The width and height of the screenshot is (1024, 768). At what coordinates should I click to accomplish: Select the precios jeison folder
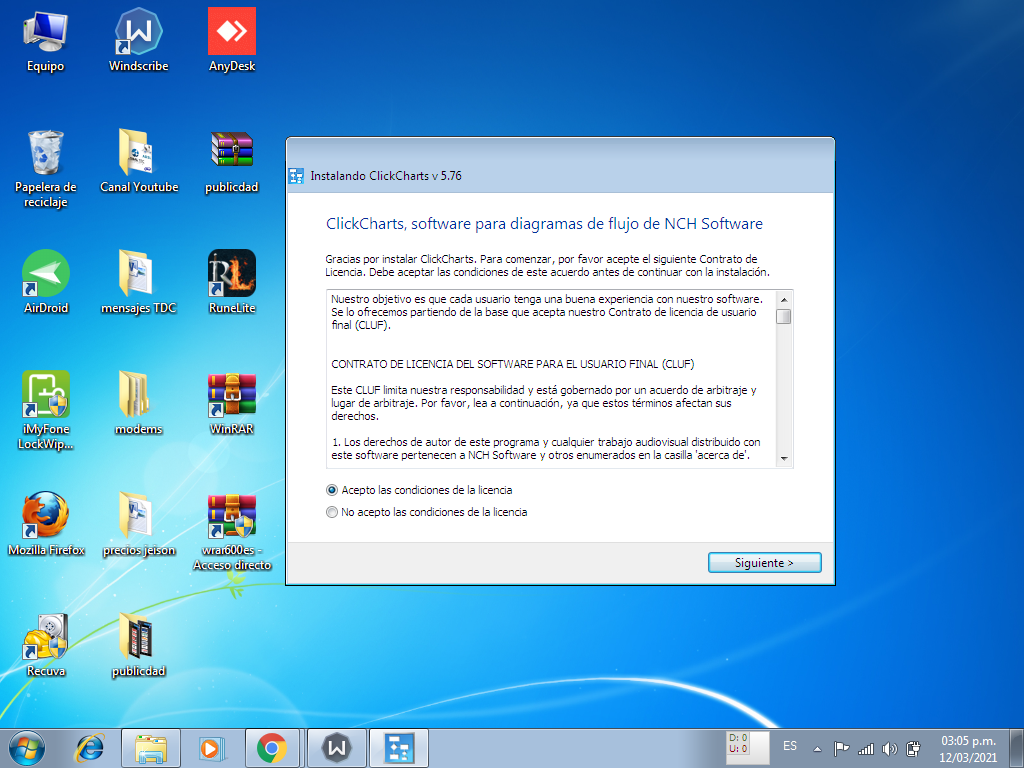point(138,524)
